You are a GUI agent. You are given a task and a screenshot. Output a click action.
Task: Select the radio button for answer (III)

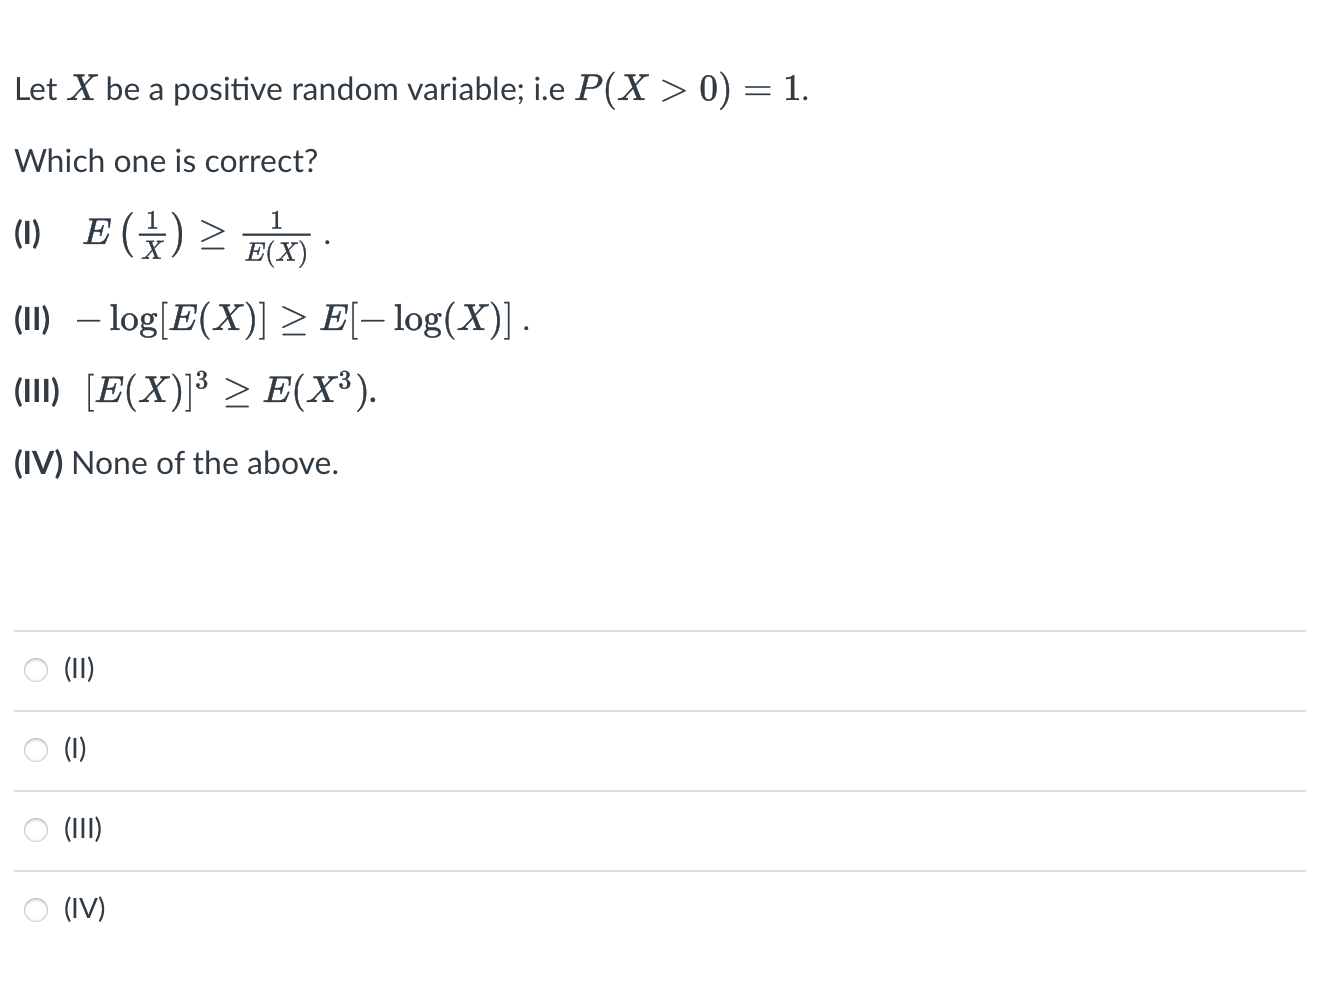coord(35,830)
